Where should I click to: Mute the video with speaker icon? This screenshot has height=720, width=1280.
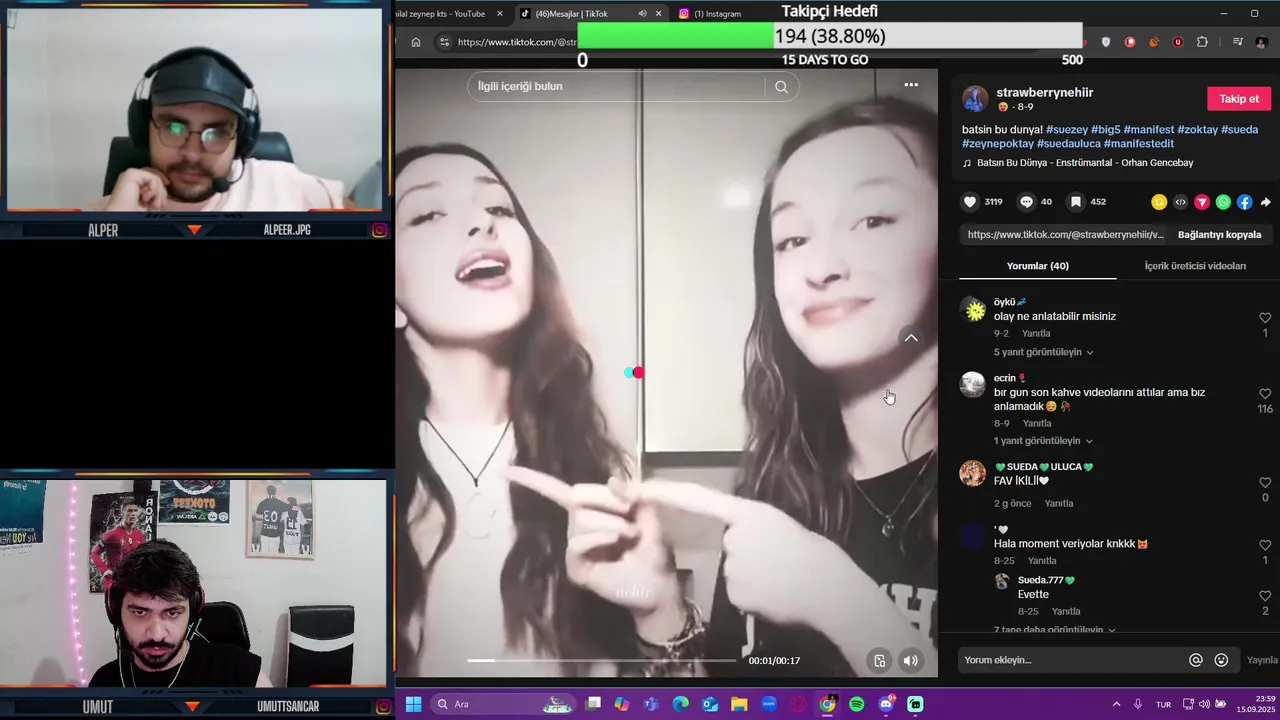910,660
